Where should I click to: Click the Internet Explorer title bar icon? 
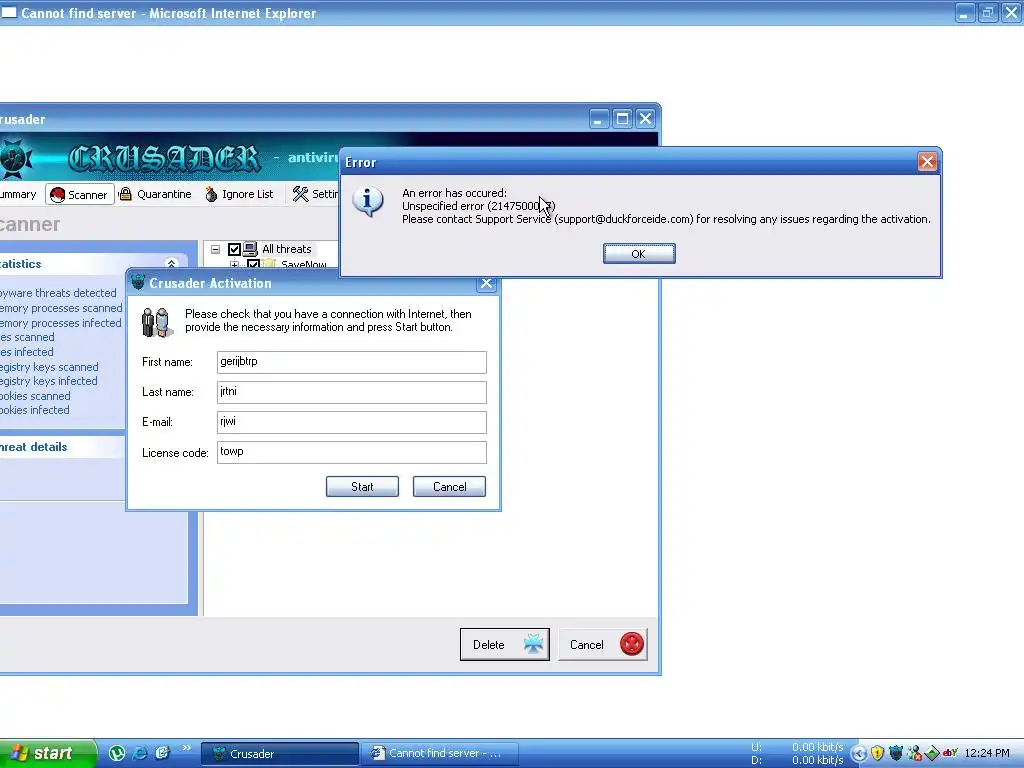(9, 12)
